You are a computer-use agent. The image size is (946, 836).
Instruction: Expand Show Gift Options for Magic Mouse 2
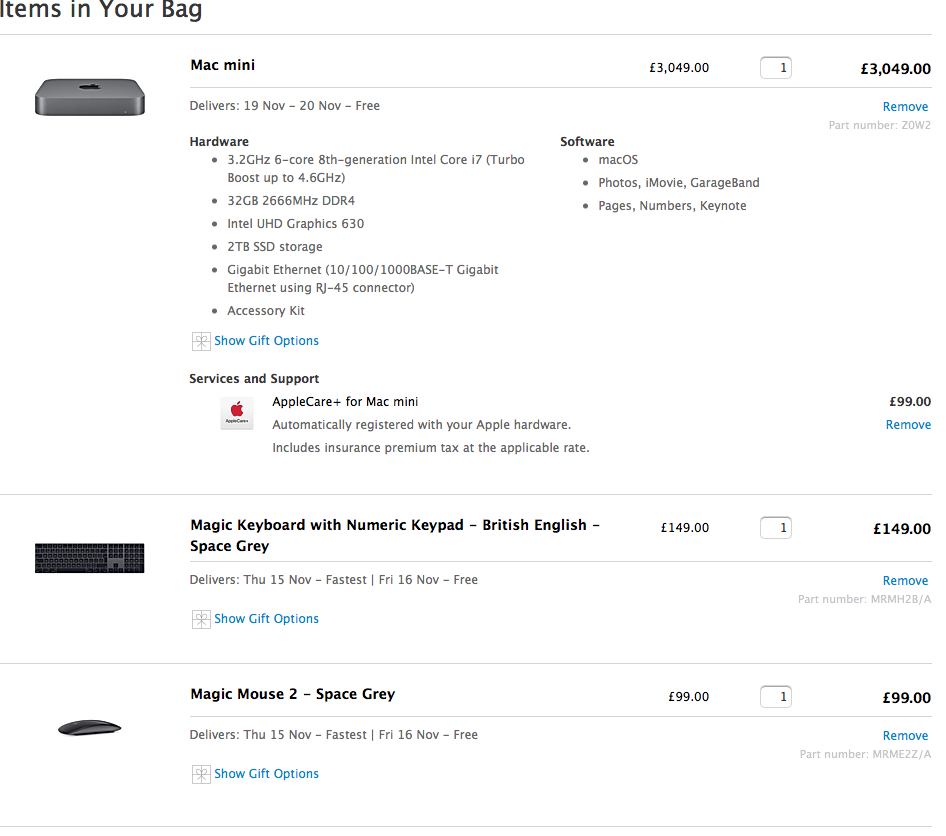[x=266, y=774]
